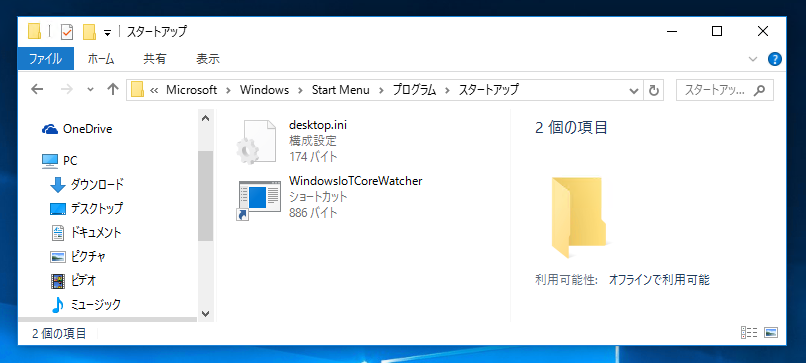The height and width of the screenshot is (363, 806).
Task: Minimize the スタートアップ window
Action: click(x=671, y=32)
